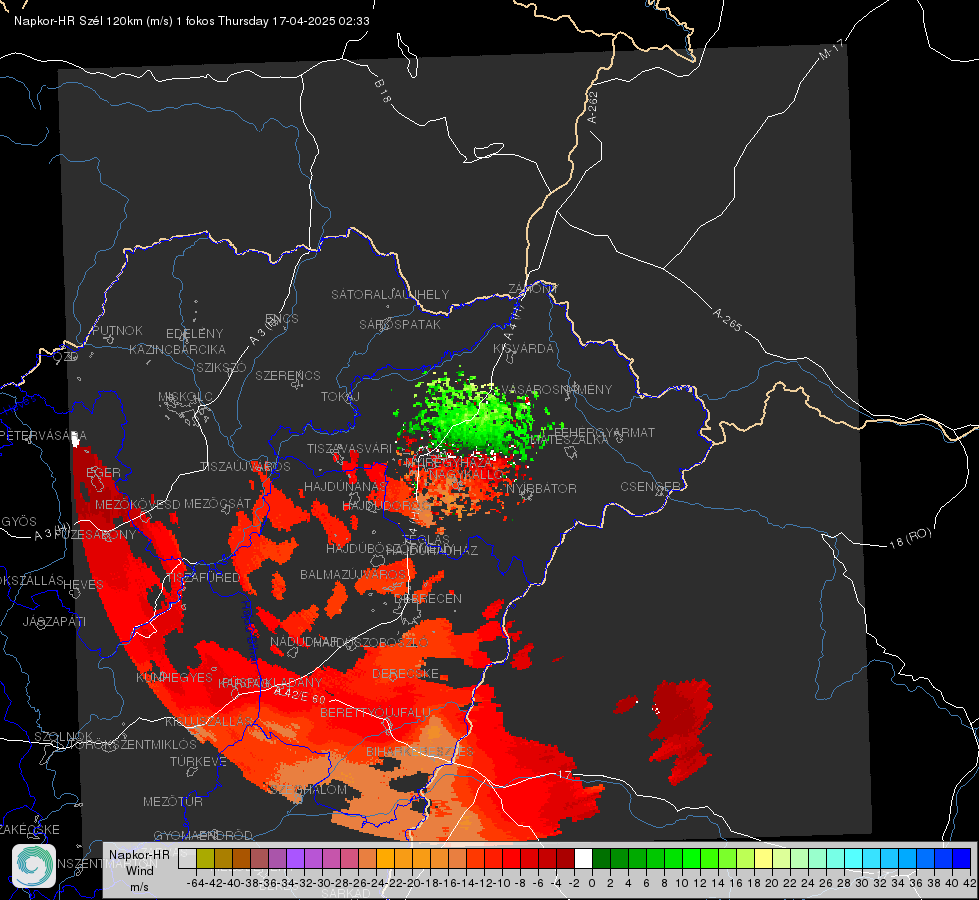Screen dimensions: 979x900
Task: Click the KUNHEGYES label
Action: pyautogui.click(x=174, y=678)
